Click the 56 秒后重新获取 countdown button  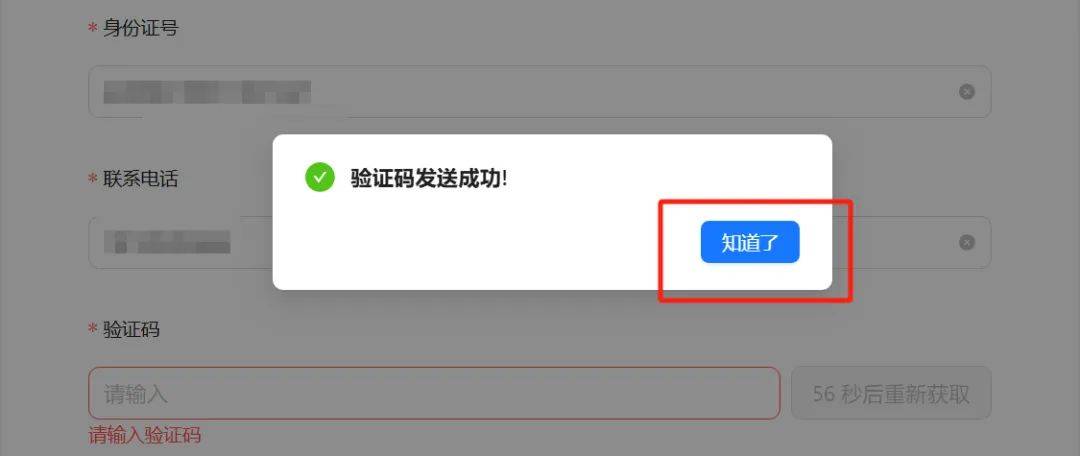click(x=891, y=393)
